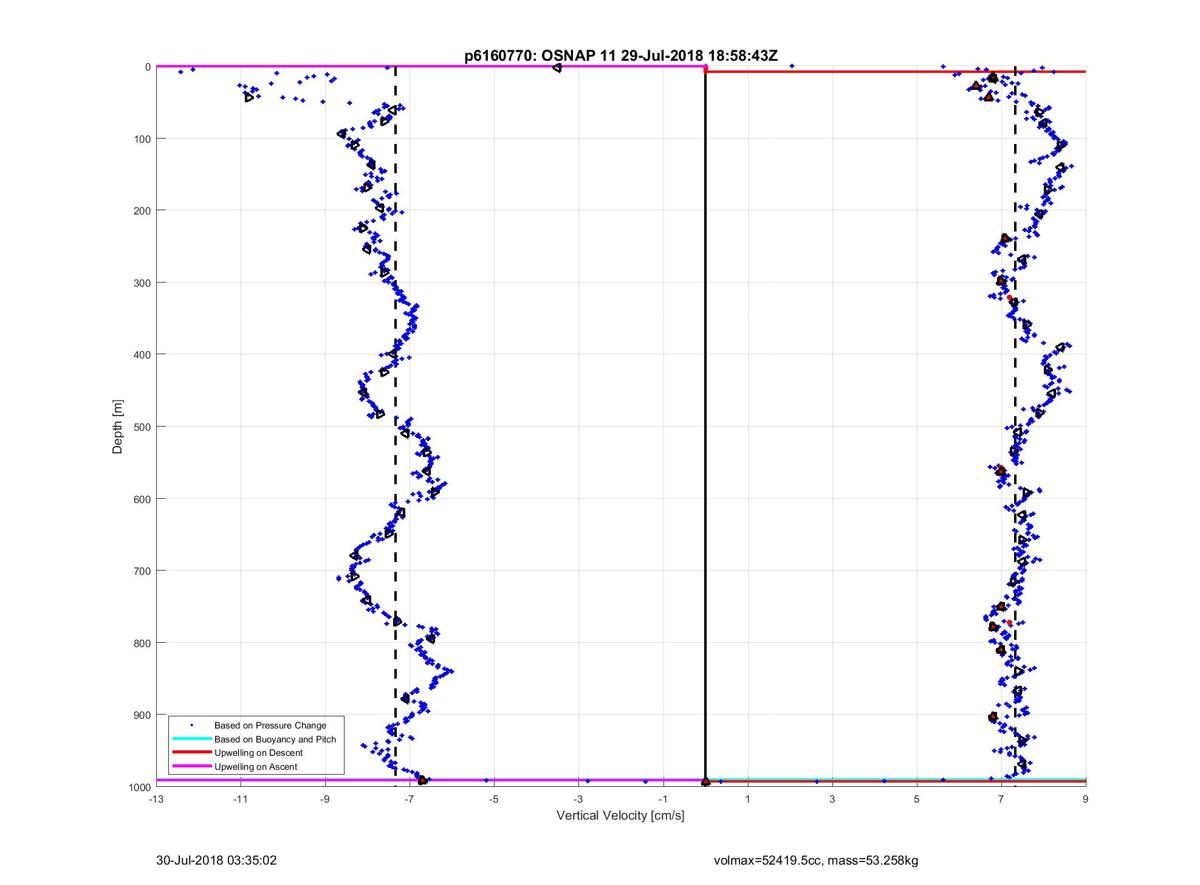Click the positive velocity tick label '3'
This screenshot has width=1200, height=885.
[832, 799]
